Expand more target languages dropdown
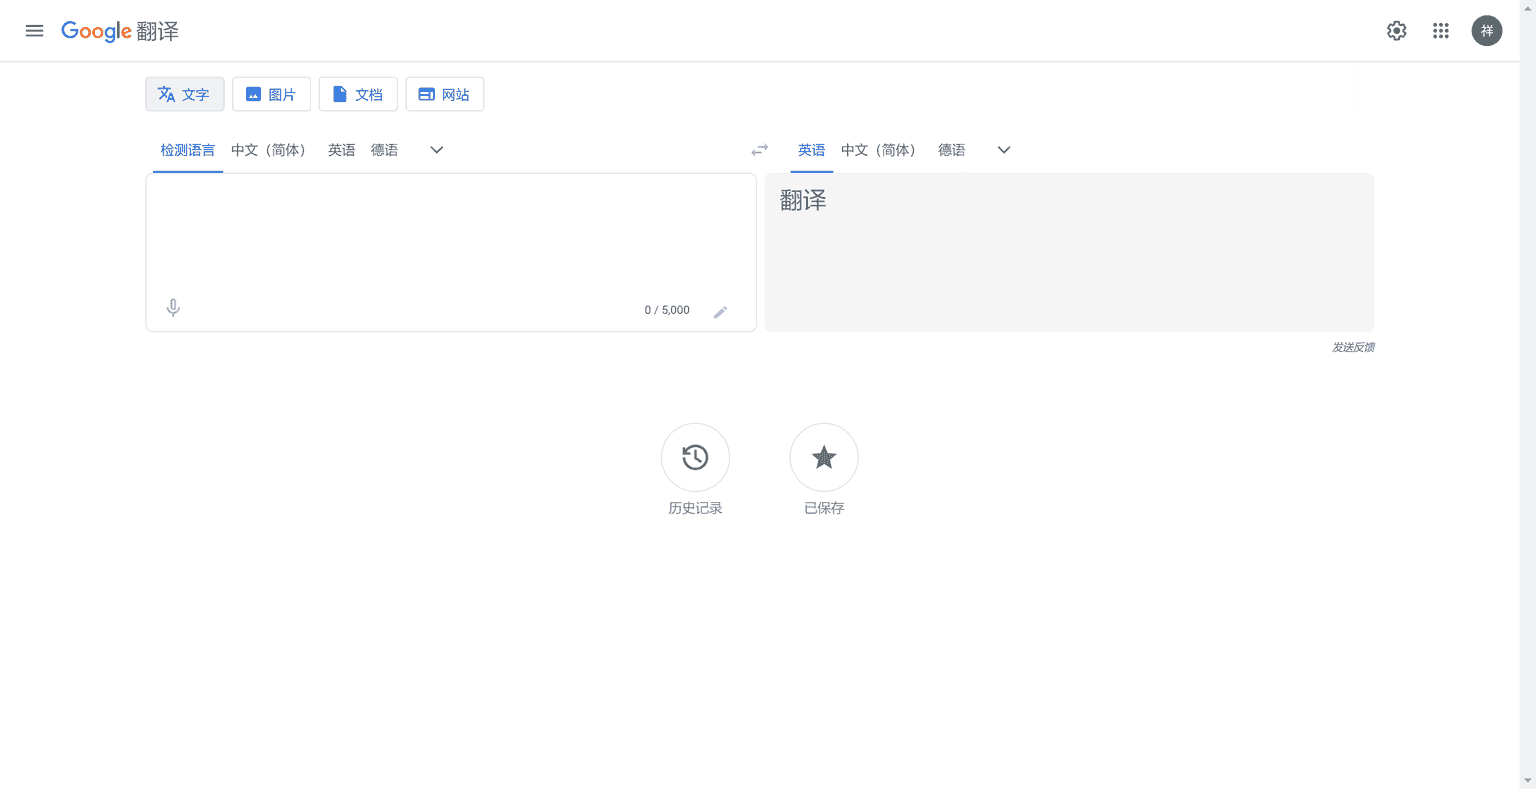This screenshot has width=1536, height=789. tap(1004, 150)
